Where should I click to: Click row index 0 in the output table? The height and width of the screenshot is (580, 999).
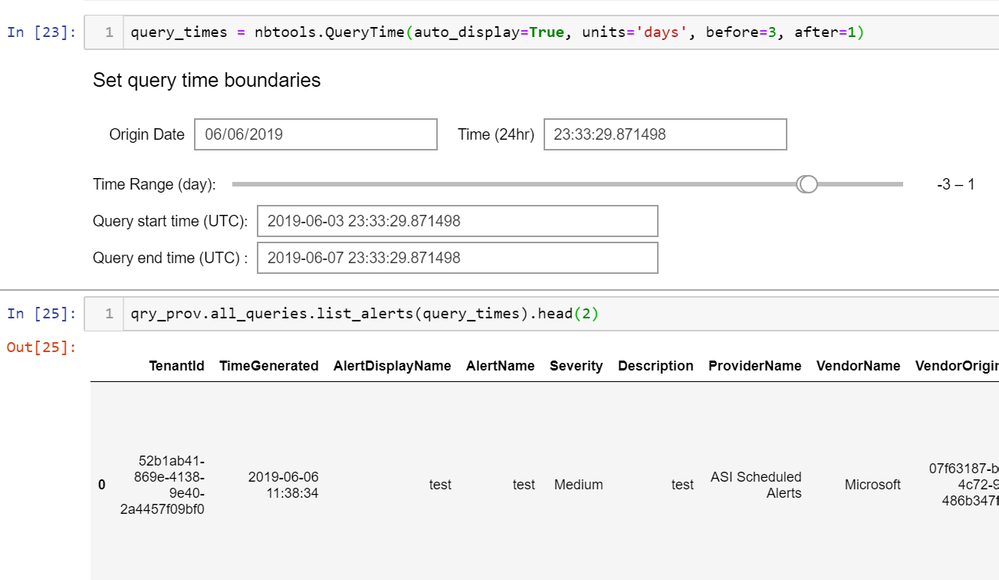[x=102, y=485]
